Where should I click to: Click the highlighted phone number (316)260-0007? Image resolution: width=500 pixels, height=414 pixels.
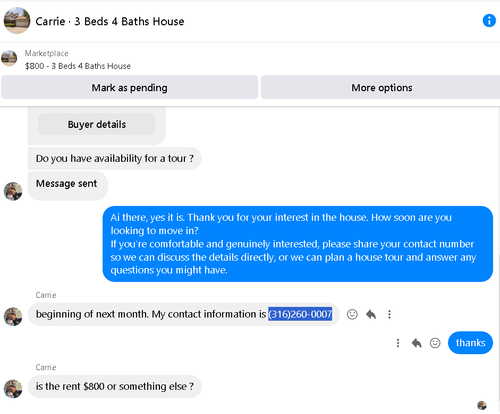click(x=300, y=314)
